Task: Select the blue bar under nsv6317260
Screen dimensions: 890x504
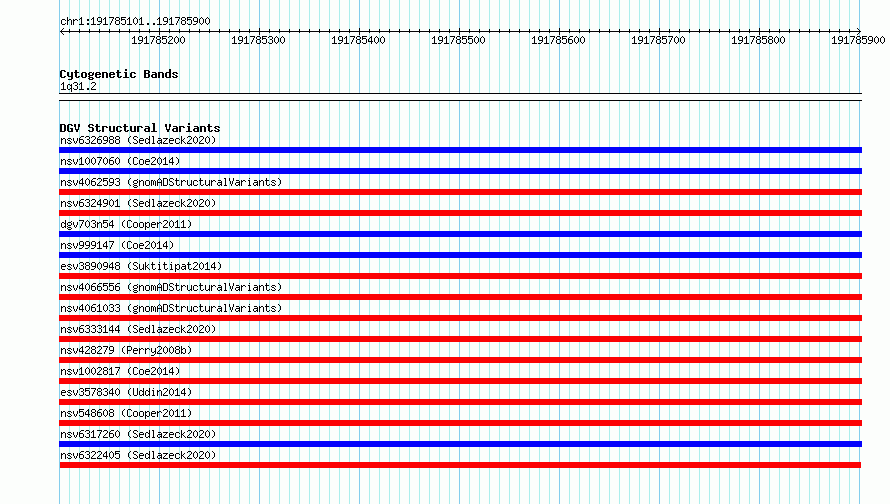Action: (460, 444)
